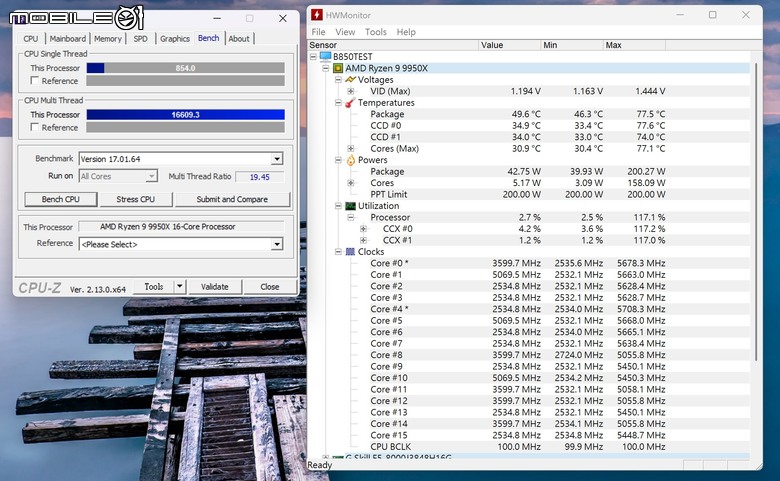The image size is (780, 481).
Task: Click the Min column header
Action: click(572, 45)
